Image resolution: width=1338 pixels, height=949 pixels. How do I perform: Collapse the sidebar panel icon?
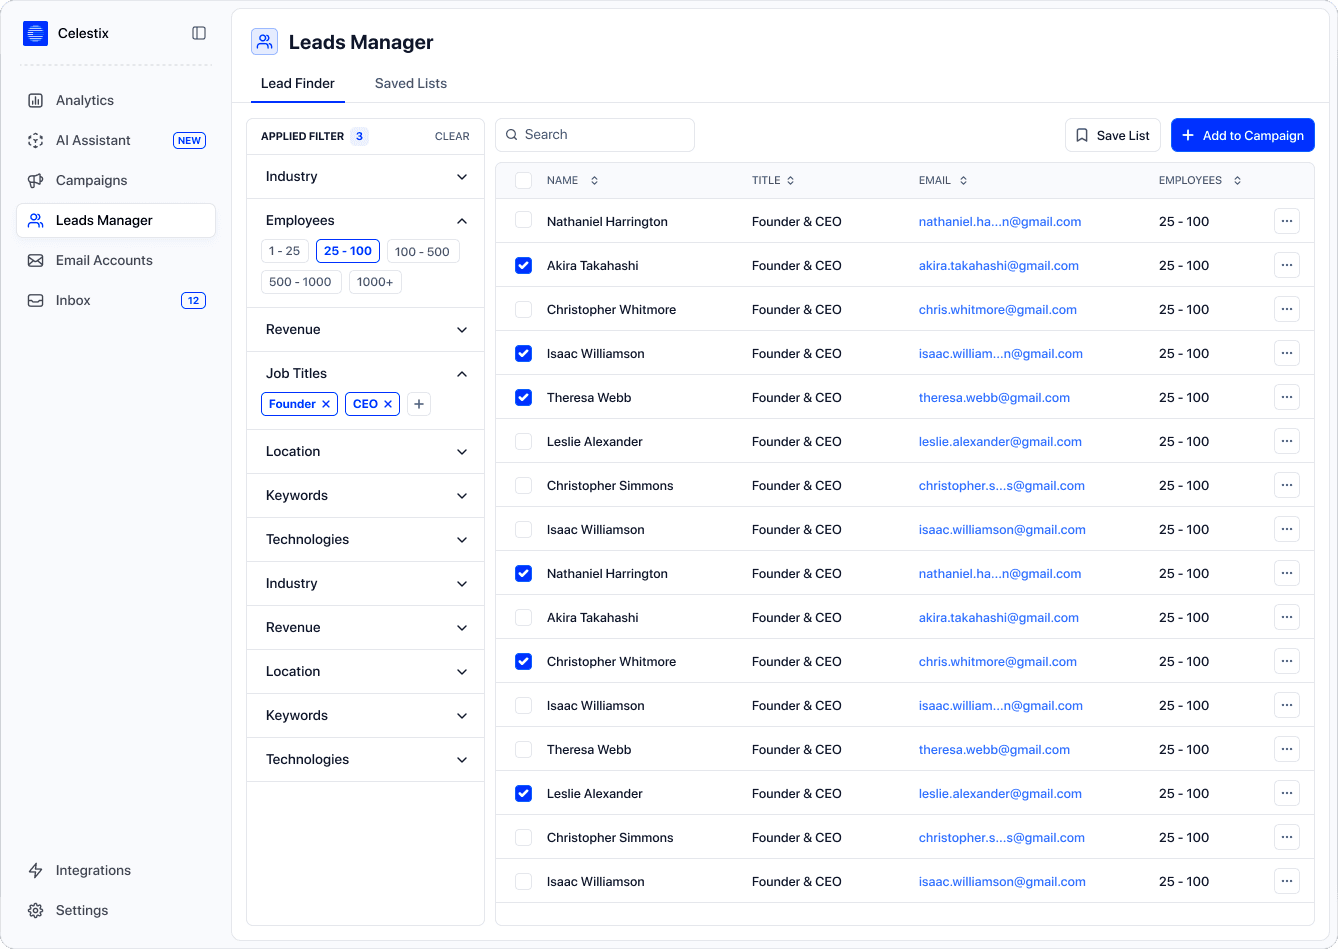pos(199,33)
